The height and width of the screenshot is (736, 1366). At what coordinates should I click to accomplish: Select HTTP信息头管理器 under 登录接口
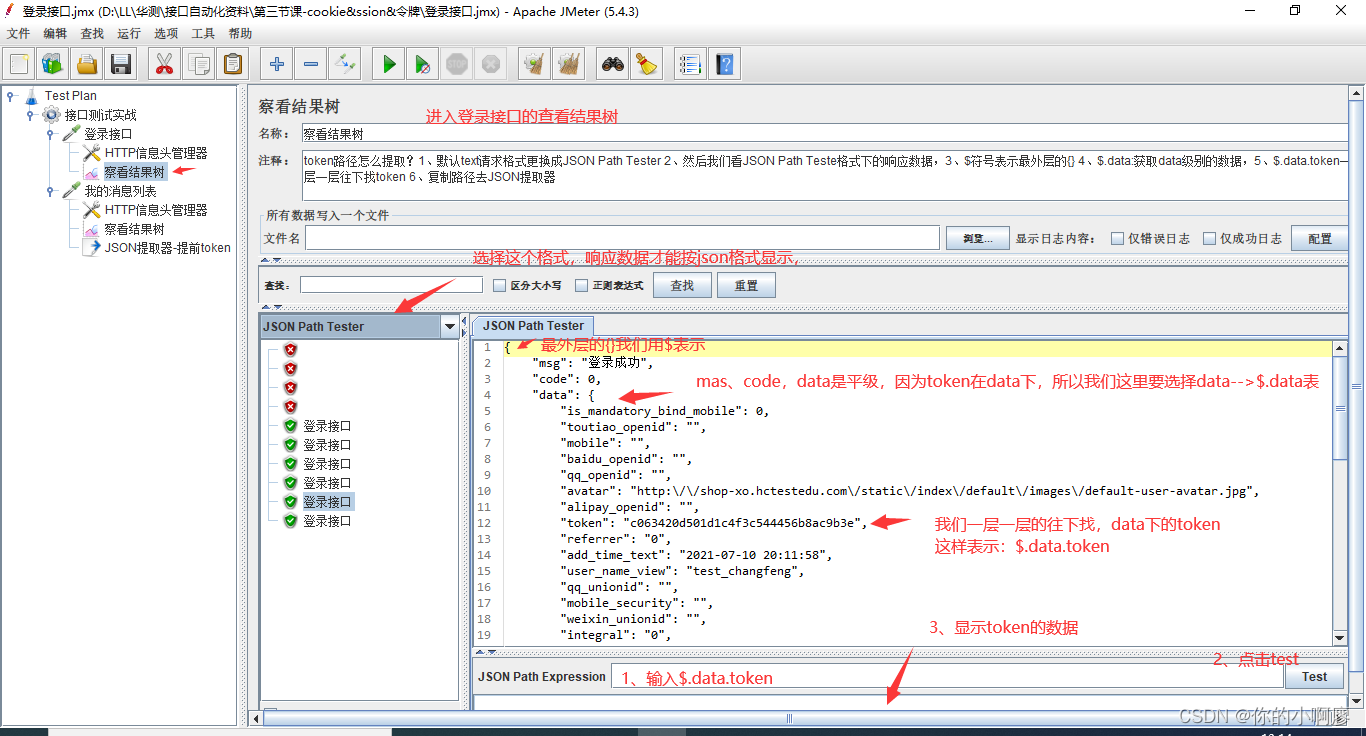(155, 153)
